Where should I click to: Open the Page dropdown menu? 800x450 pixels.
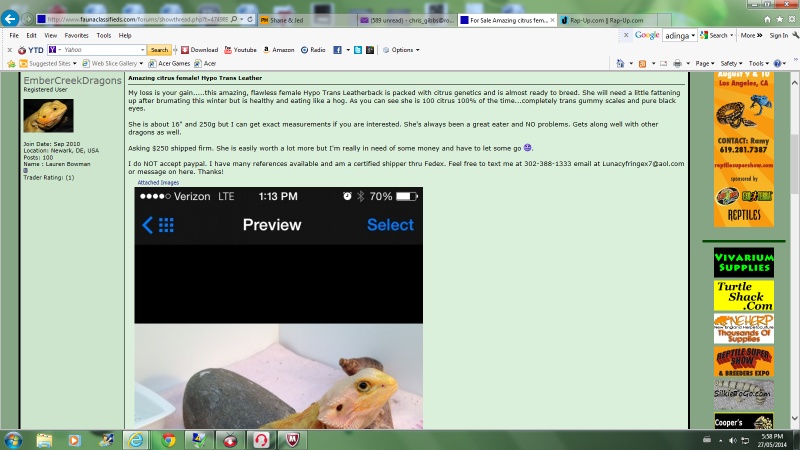pos(705,64)
